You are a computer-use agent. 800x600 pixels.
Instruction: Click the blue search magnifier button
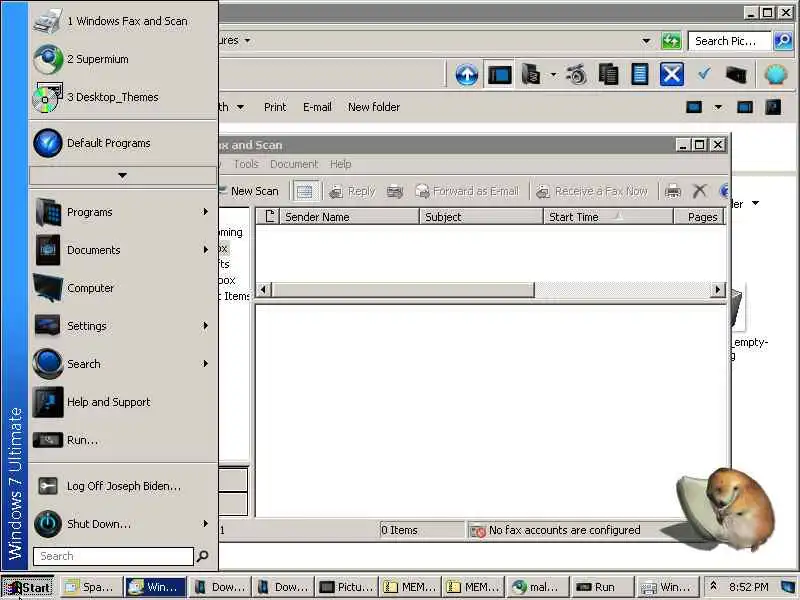point(783,41)
